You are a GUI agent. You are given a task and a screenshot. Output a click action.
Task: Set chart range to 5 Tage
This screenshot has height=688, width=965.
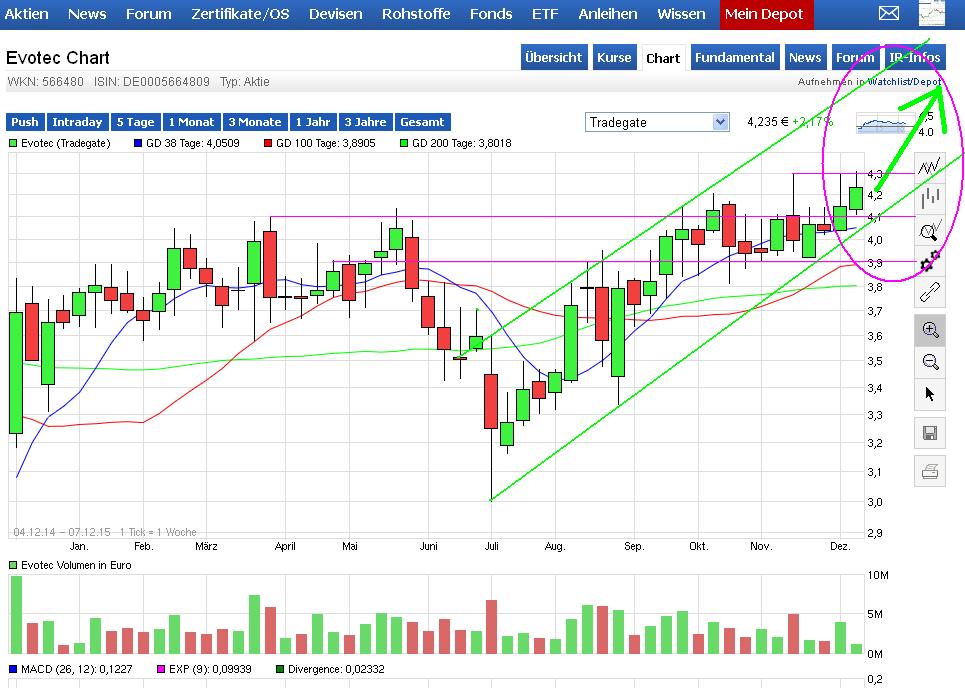[x=135, y=122]
